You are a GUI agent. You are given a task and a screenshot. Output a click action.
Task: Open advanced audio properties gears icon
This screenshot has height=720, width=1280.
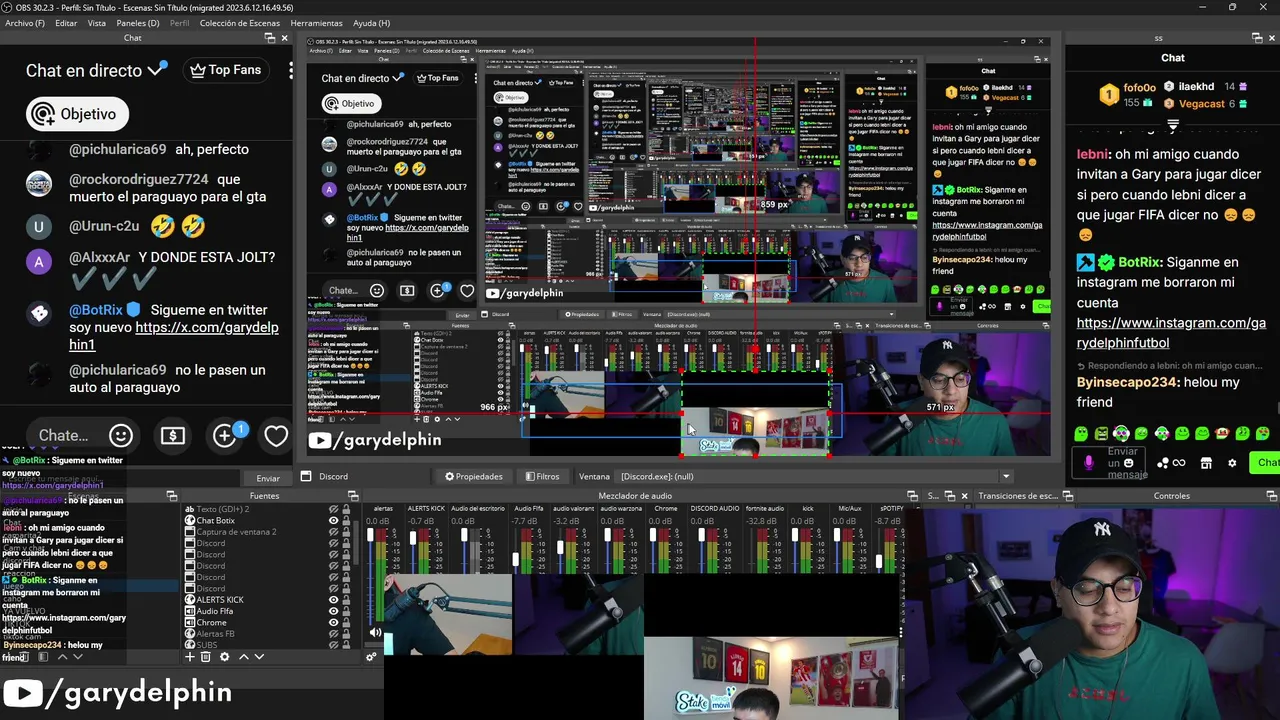point(371,657)
